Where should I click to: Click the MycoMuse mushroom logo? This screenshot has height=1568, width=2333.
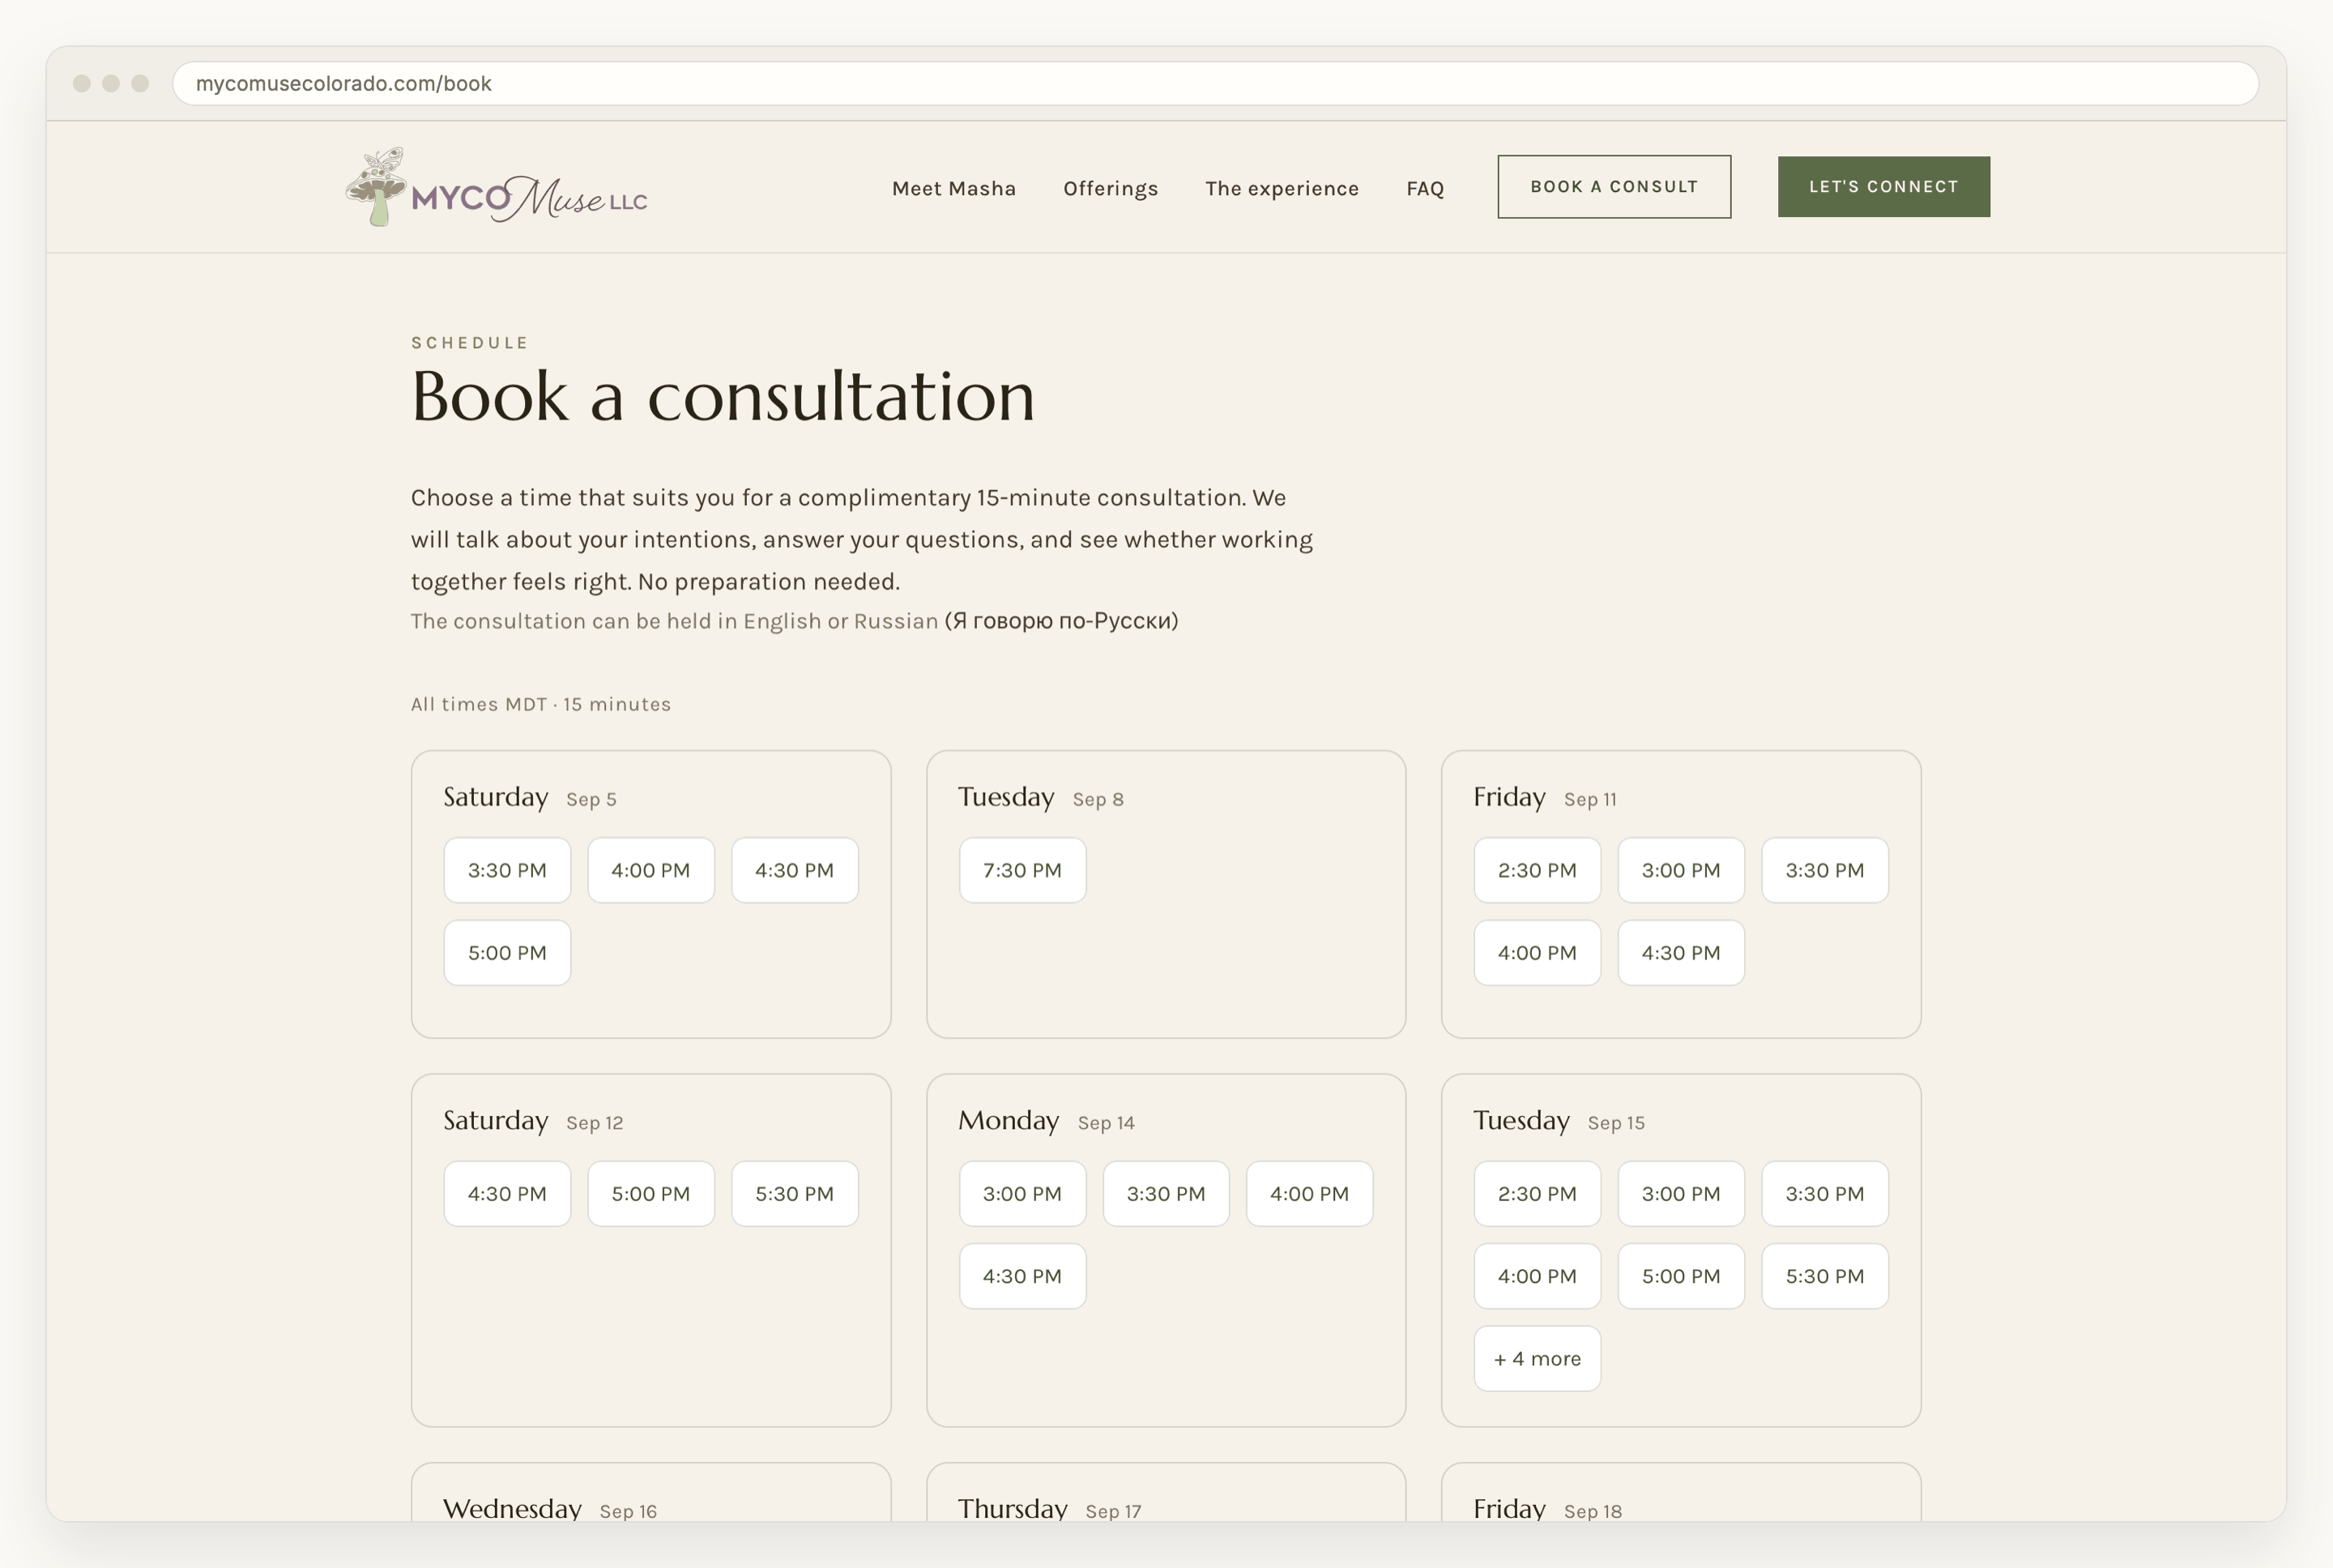[x=496, y=187]
